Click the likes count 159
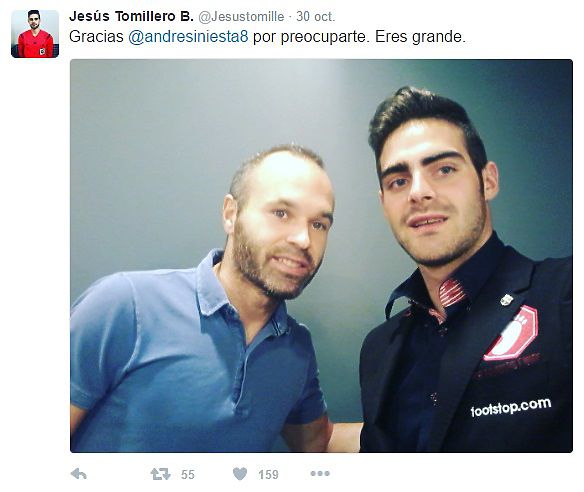The height and width of the screenshot is (492, 584). [x=268, y=474]
